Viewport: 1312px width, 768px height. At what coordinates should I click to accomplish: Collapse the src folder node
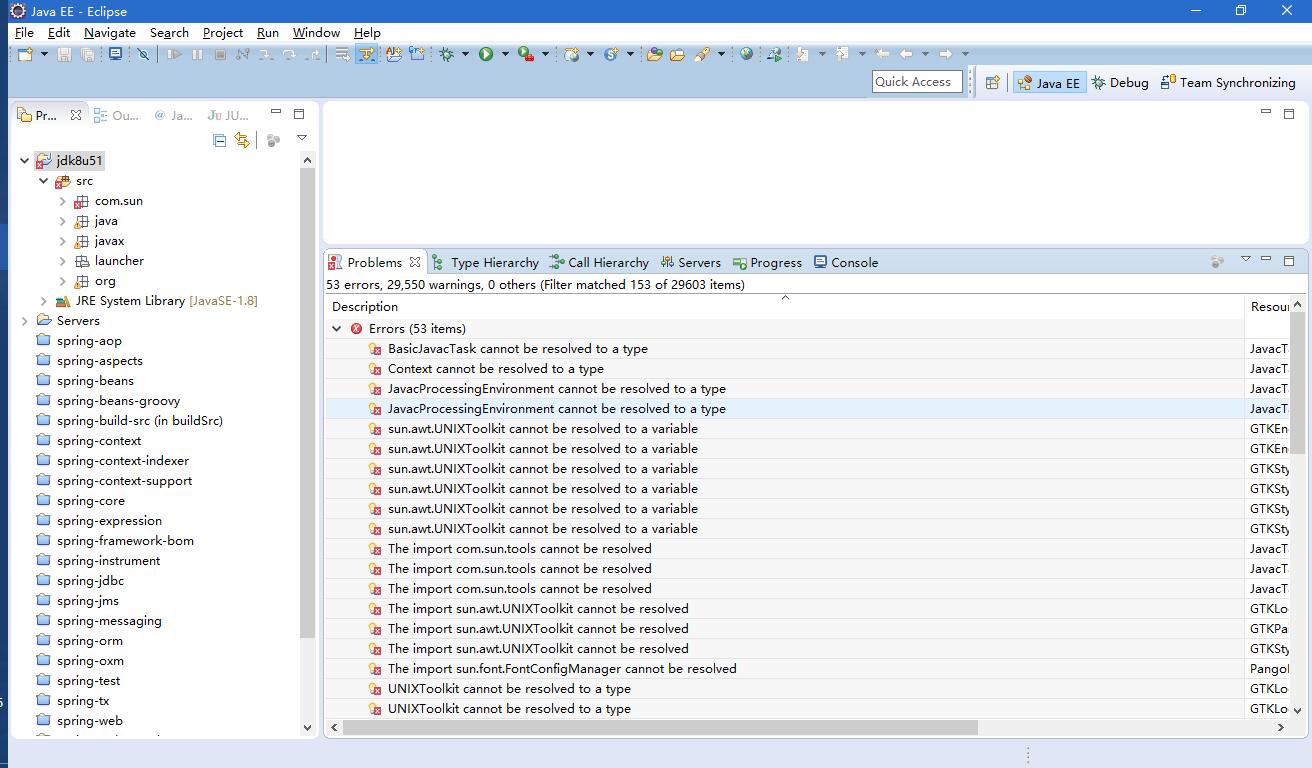pyautogui.click(x=43, y=181)
